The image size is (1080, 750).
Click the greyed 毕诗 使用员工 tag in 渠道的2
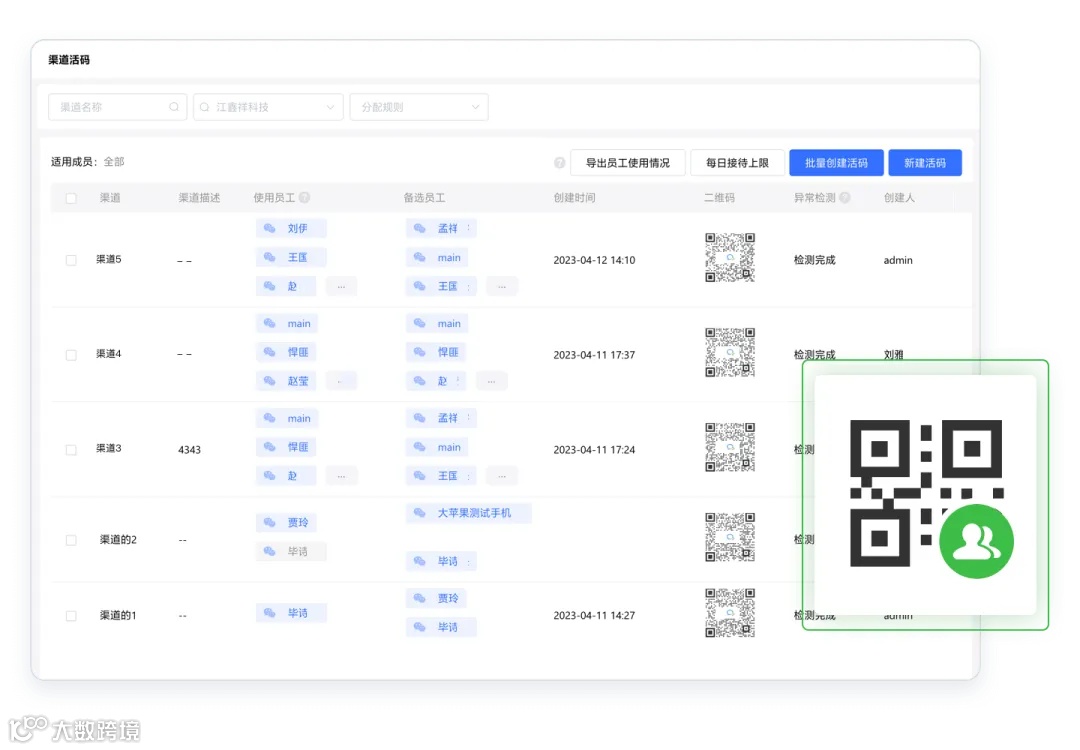pos(291,552)
